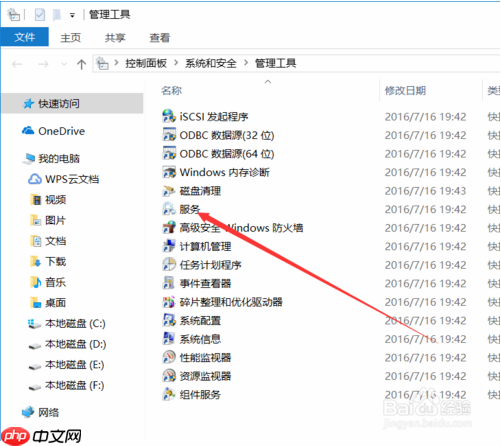Open 本地磁盘 (D:) in navigation pane
Screen dimensions: 501x446
point(75,344)
